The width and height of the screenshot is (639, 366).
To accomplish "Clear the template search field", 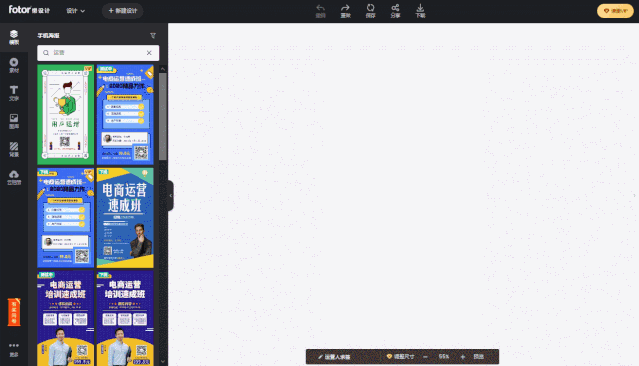I will point(149,53).
